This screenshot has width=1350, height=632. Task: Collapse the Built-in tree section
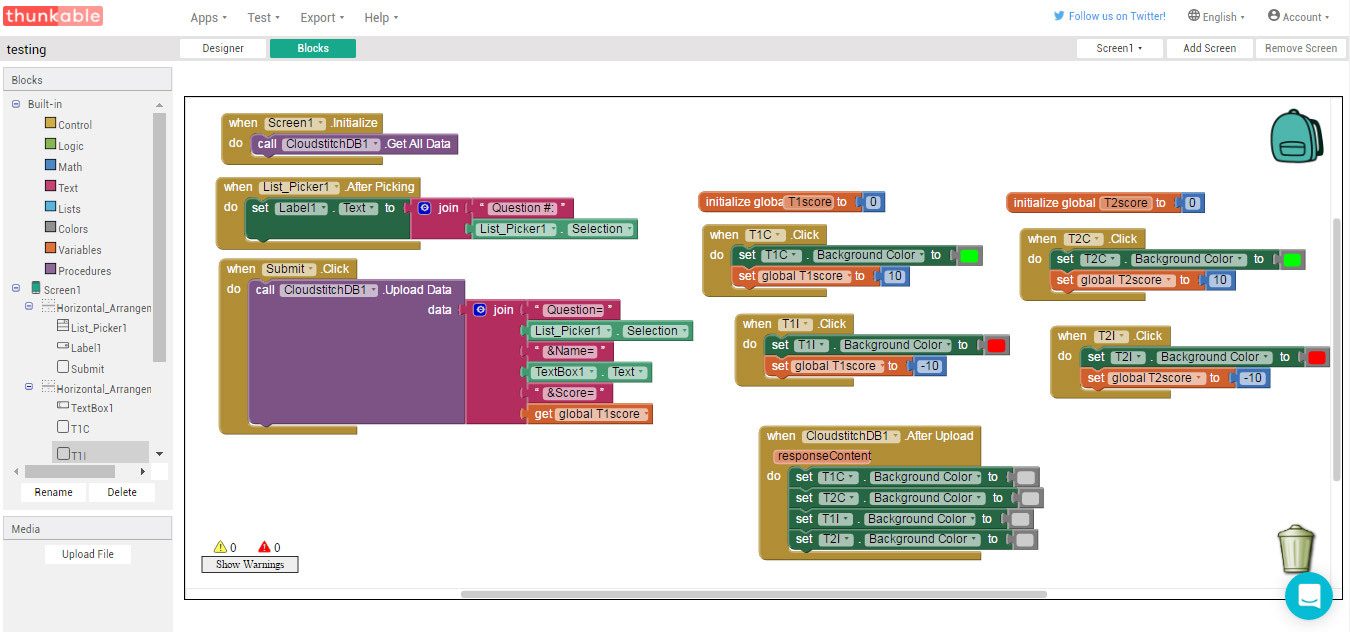[16, 104]
